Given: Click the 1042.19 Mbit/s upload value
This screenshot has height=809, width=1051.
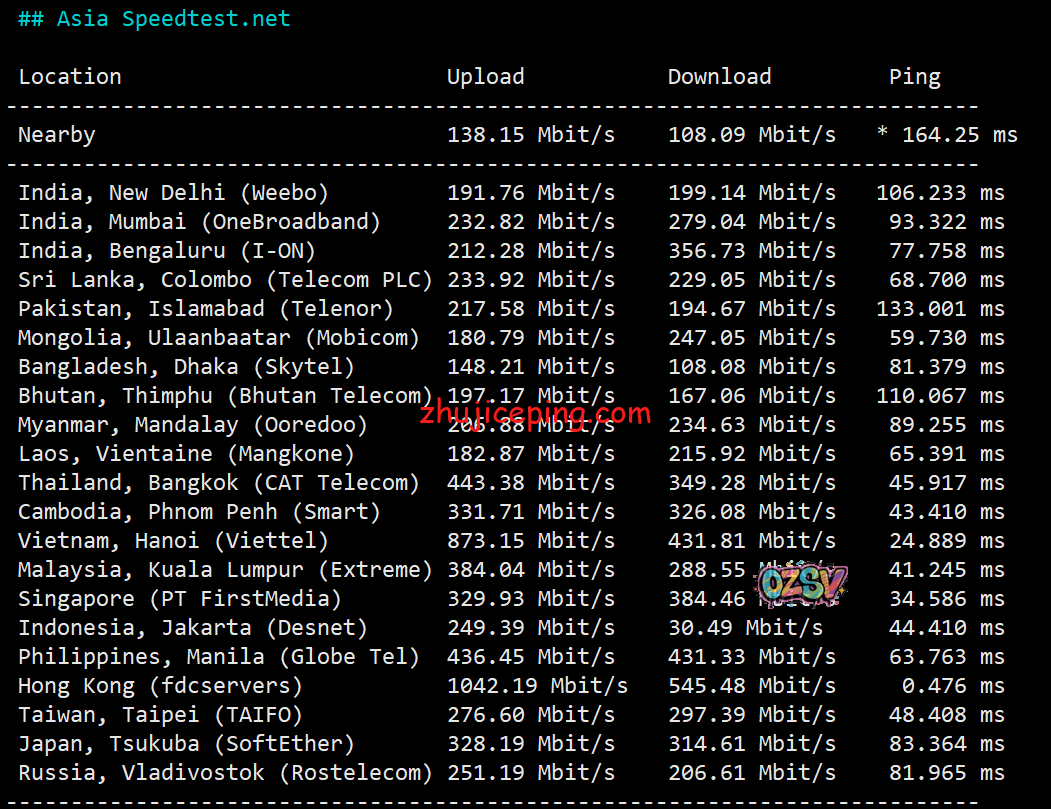Looking at the screenshot, I should coord(537,686).
